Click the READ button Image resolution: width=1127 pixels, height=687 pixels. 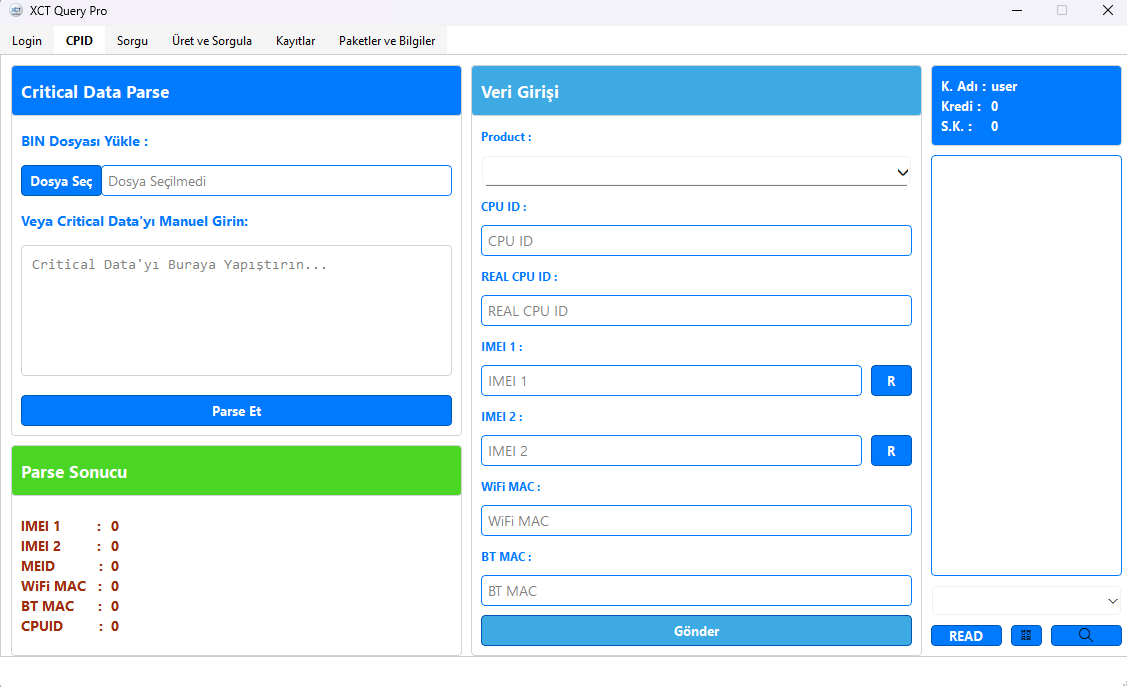pos(965,636)
